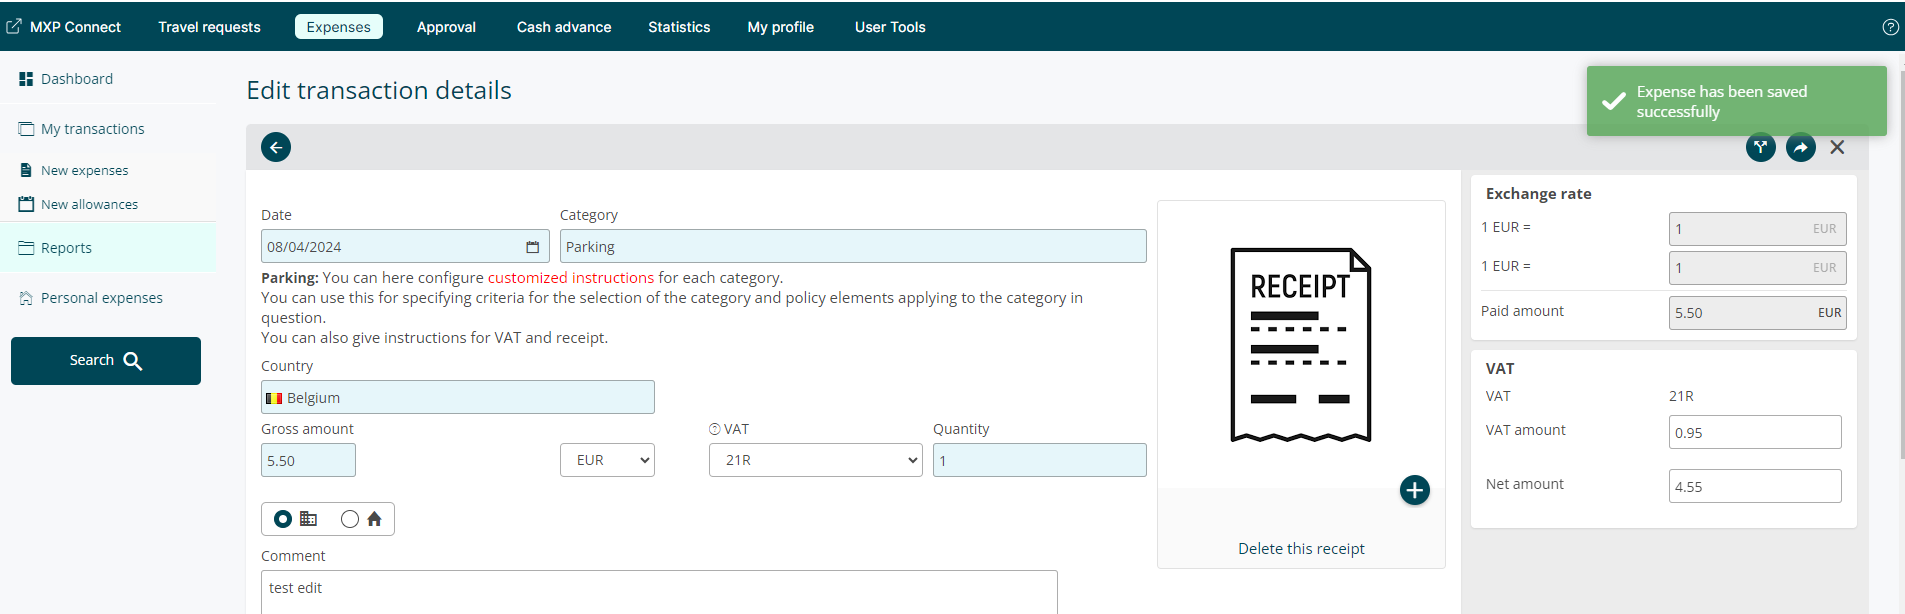This screenshot has height=614, width=1905.
Task: Open the Parking category field
Action: 852,247
